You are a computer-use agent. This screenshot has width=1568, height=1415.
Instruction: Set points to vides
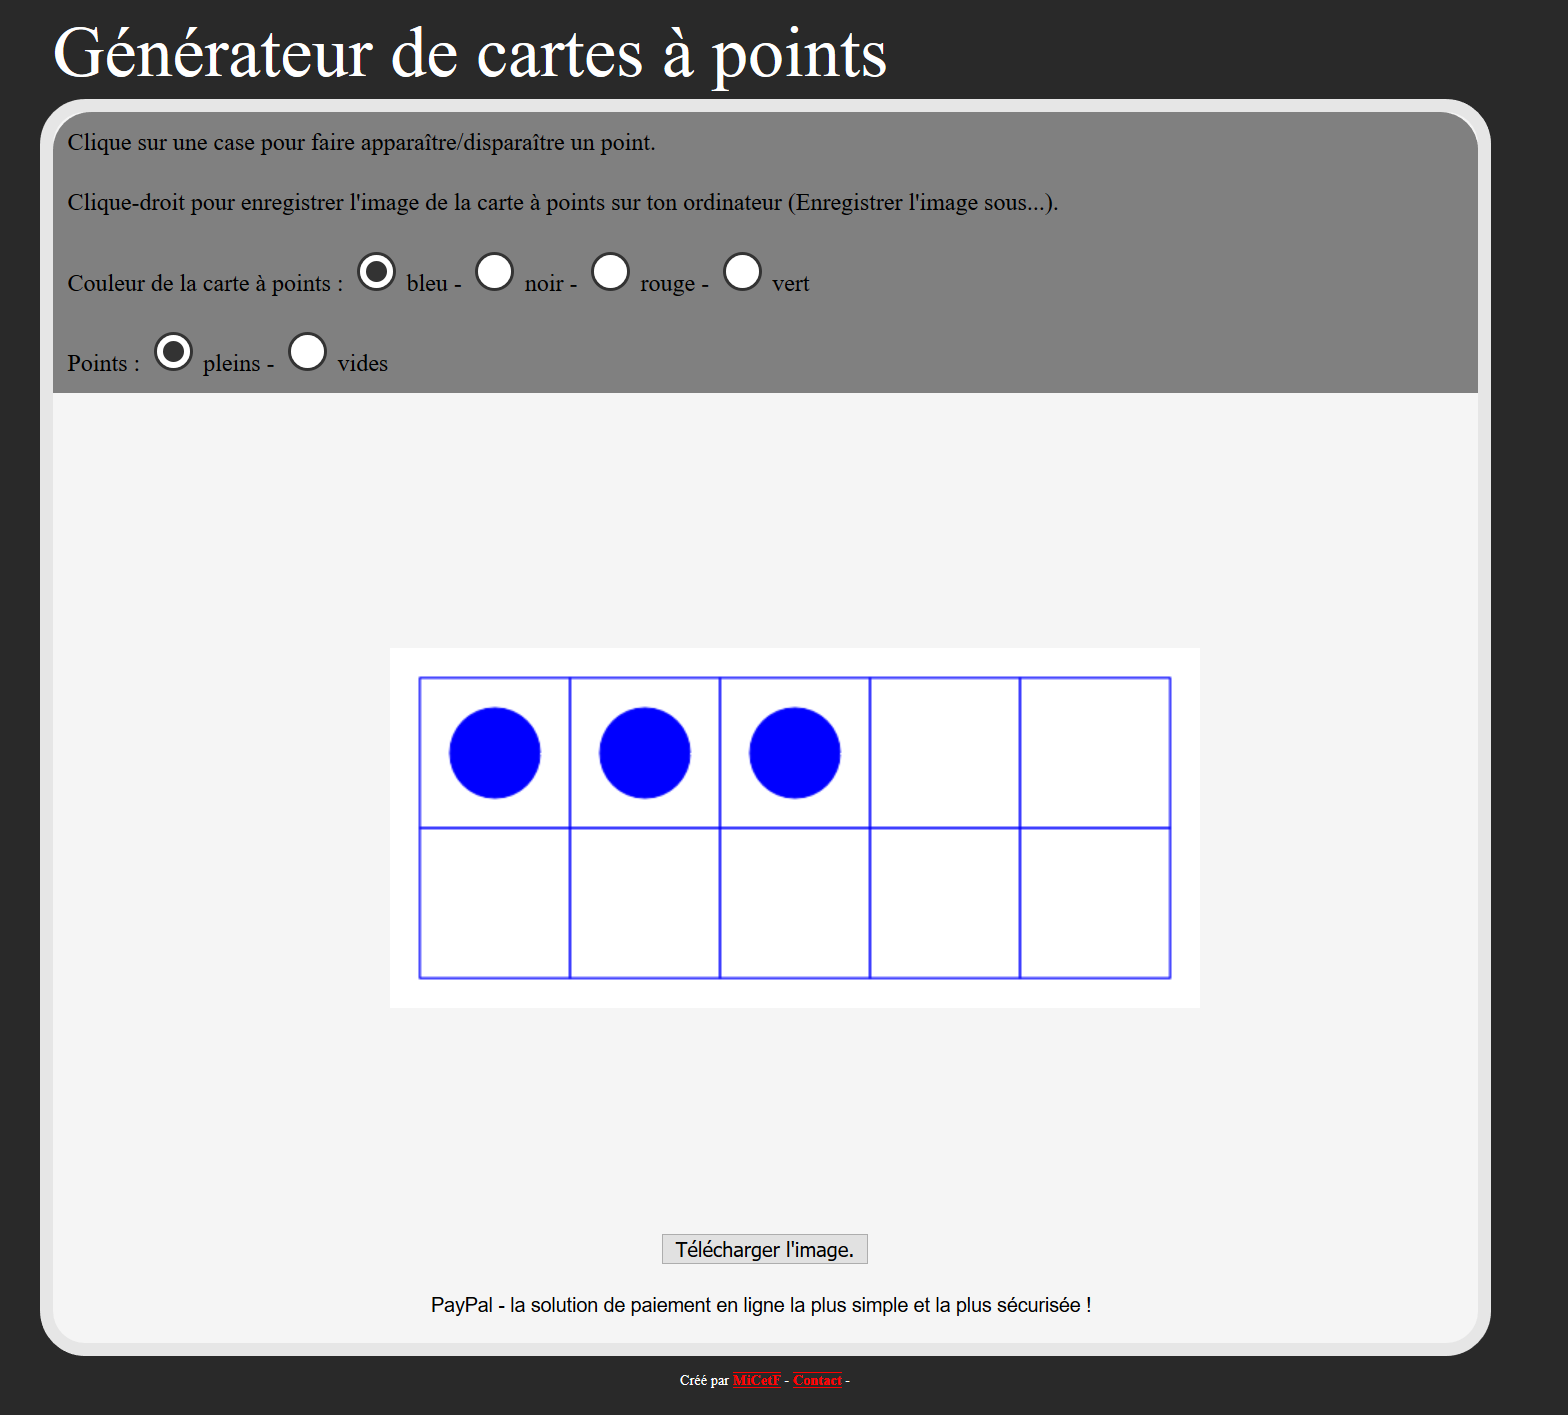(307, 352)
